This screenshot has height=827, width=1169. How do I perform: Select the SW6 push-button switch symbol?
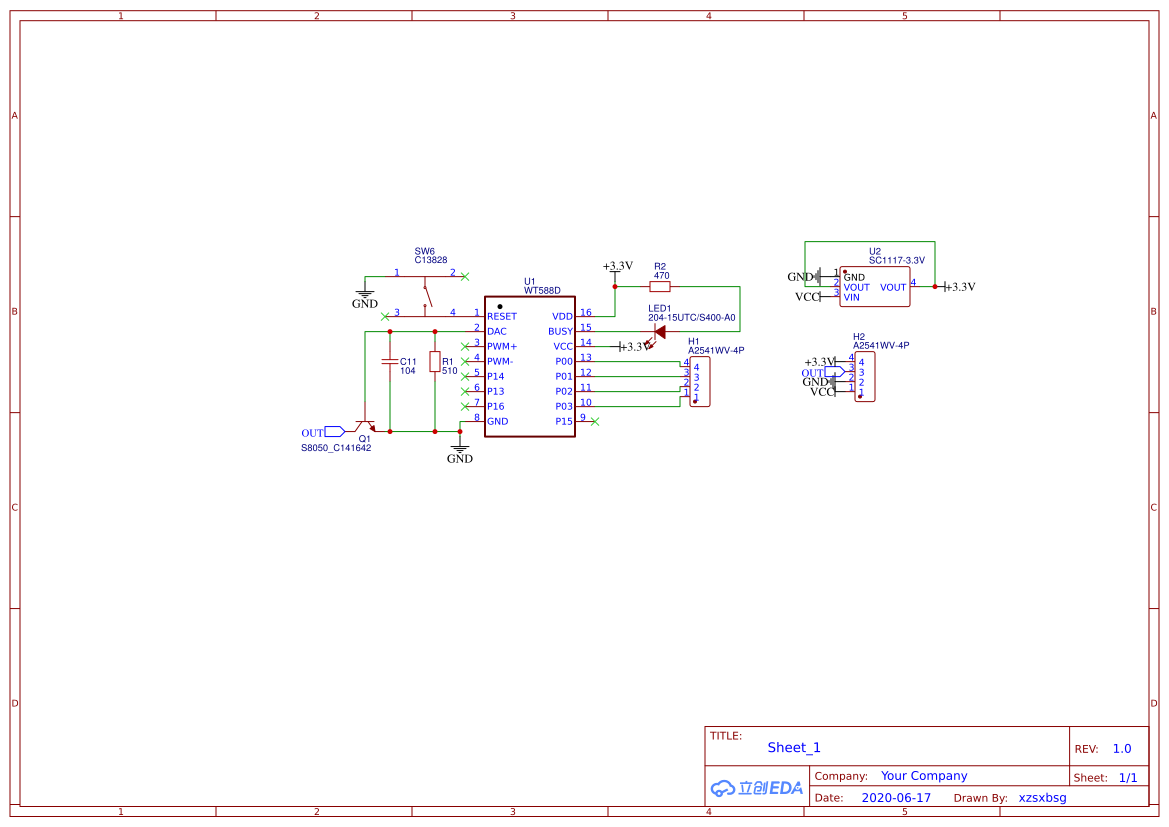[425, 296]
